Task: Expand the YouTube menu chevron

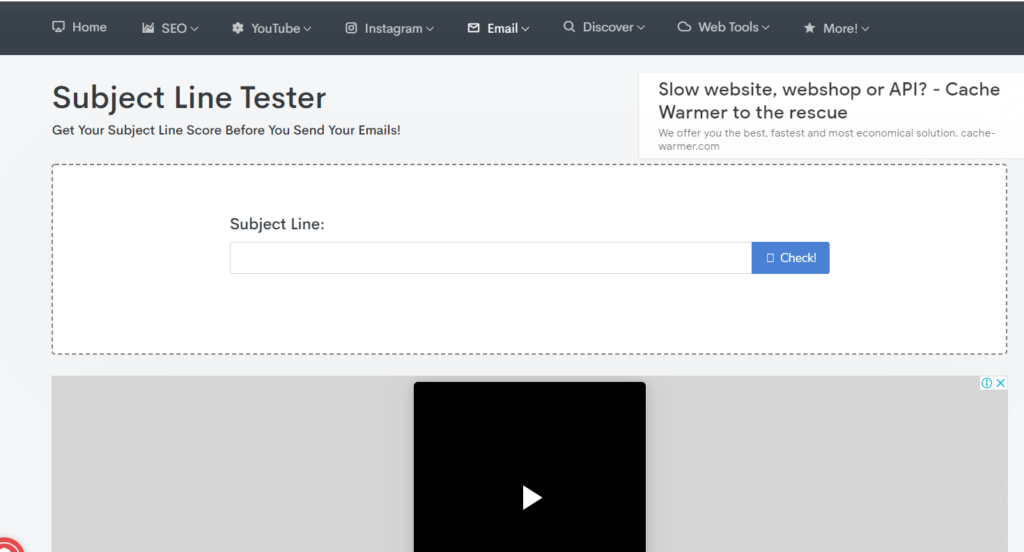Action: 307,29
